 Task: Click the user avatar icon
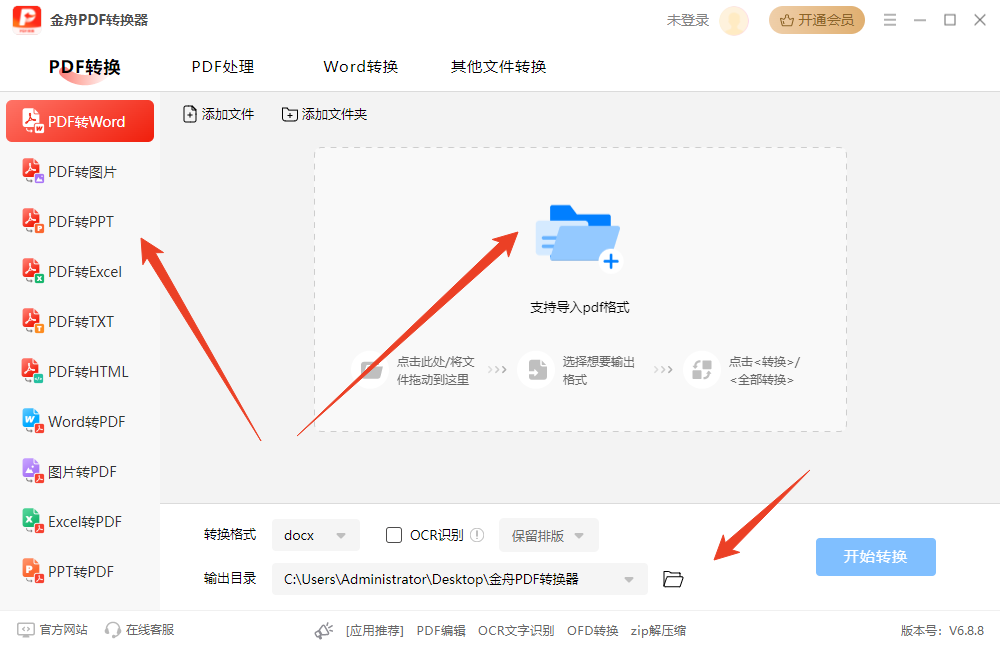point(734,20)
